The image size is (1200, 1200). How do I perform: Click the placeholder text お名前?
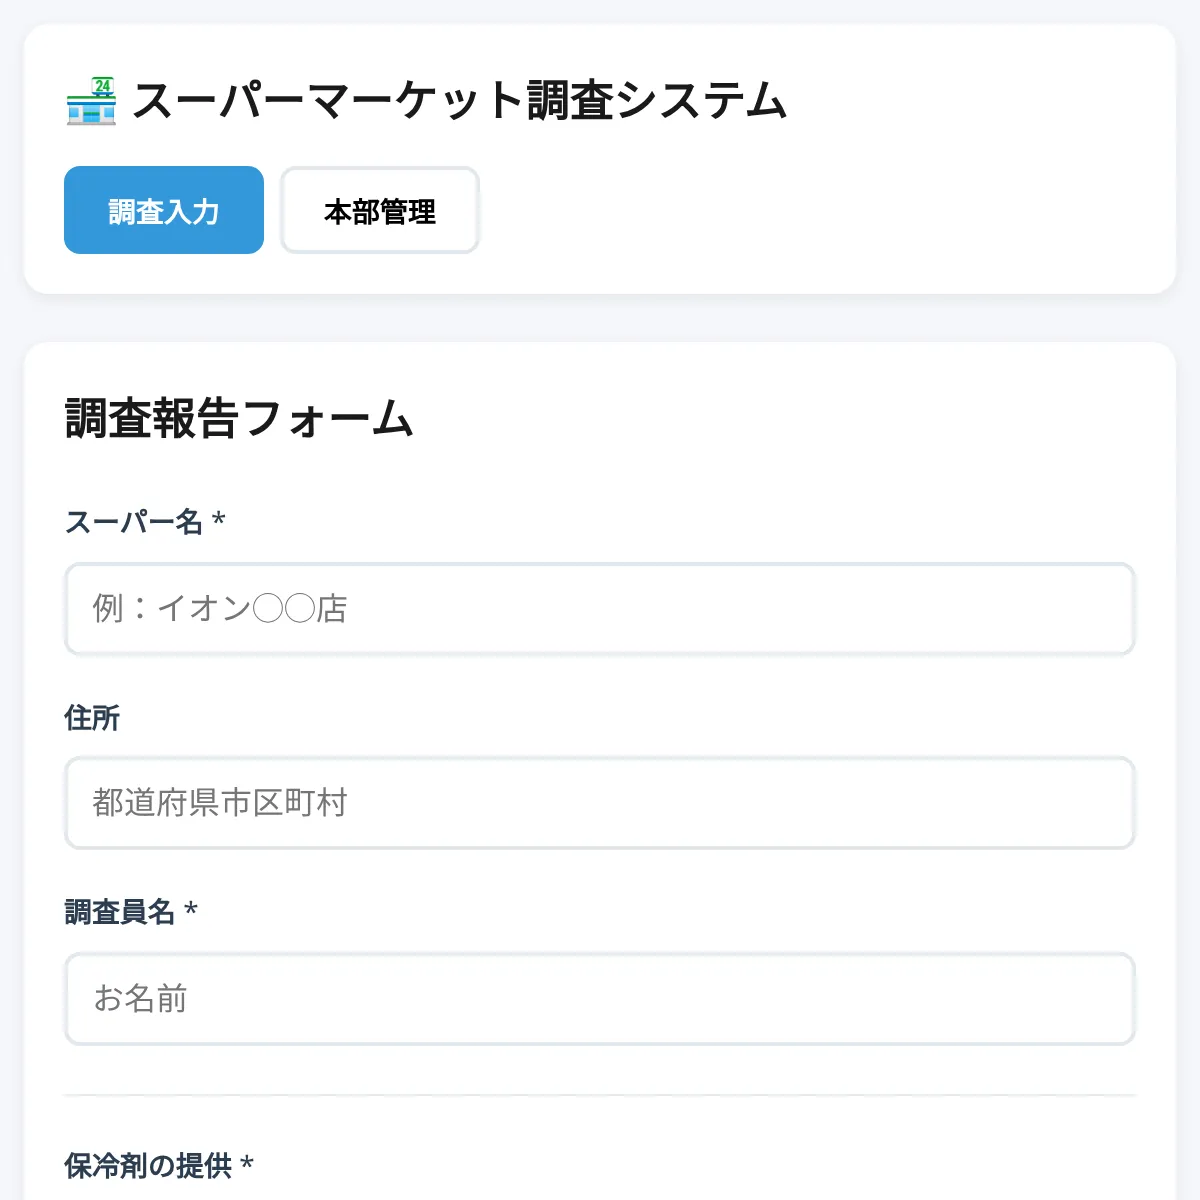coord(141,999)
